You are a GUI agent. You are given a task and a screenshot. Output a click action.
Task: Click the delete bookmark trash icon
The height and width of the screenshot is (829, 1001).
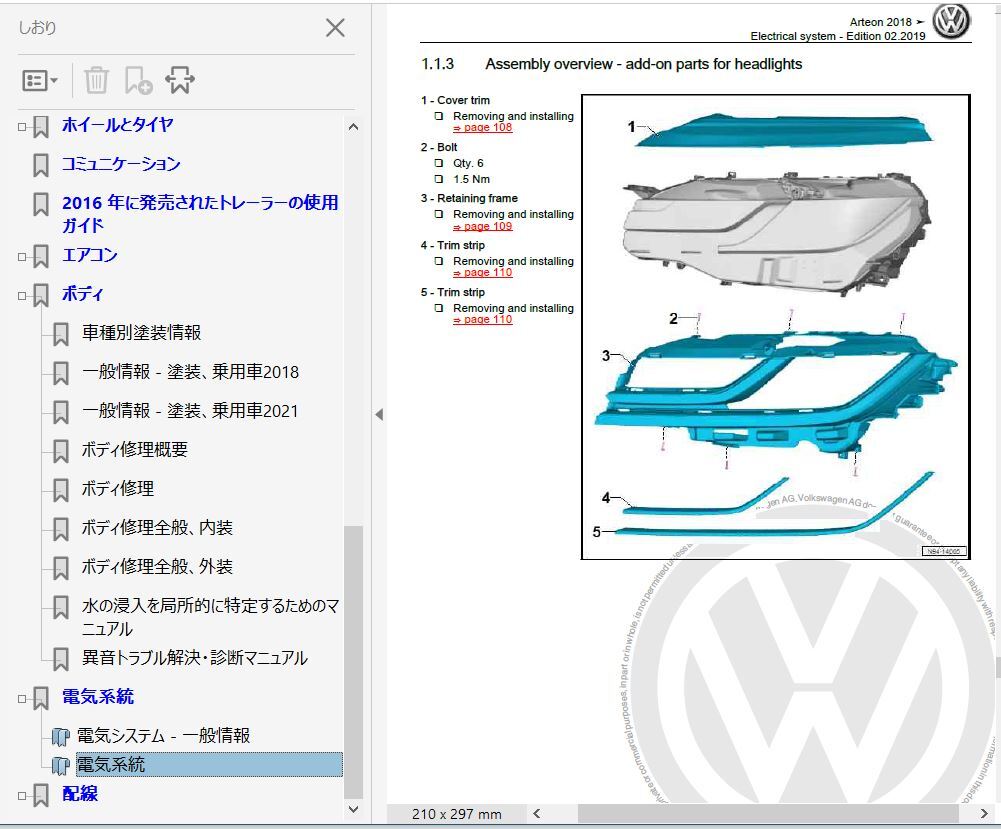96,80
